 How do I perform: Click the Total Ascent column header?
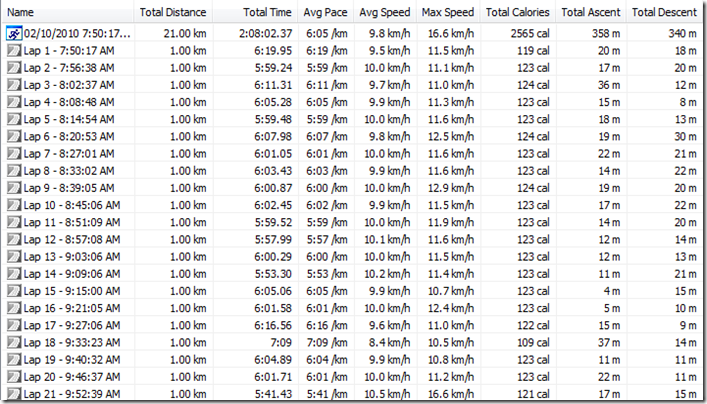[x=590, y=13]
